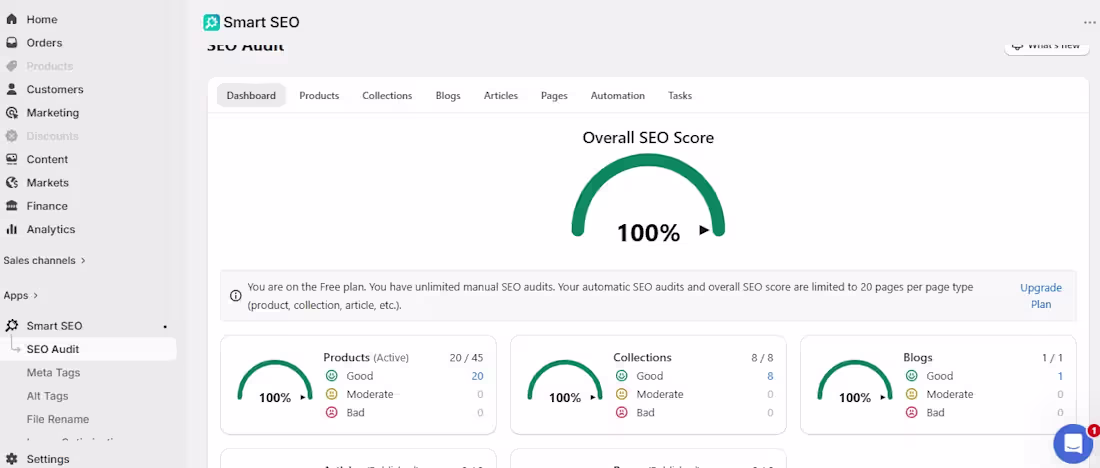Open Home in the sidebar
Viewport: 1100px width, 468px height.
42,20
